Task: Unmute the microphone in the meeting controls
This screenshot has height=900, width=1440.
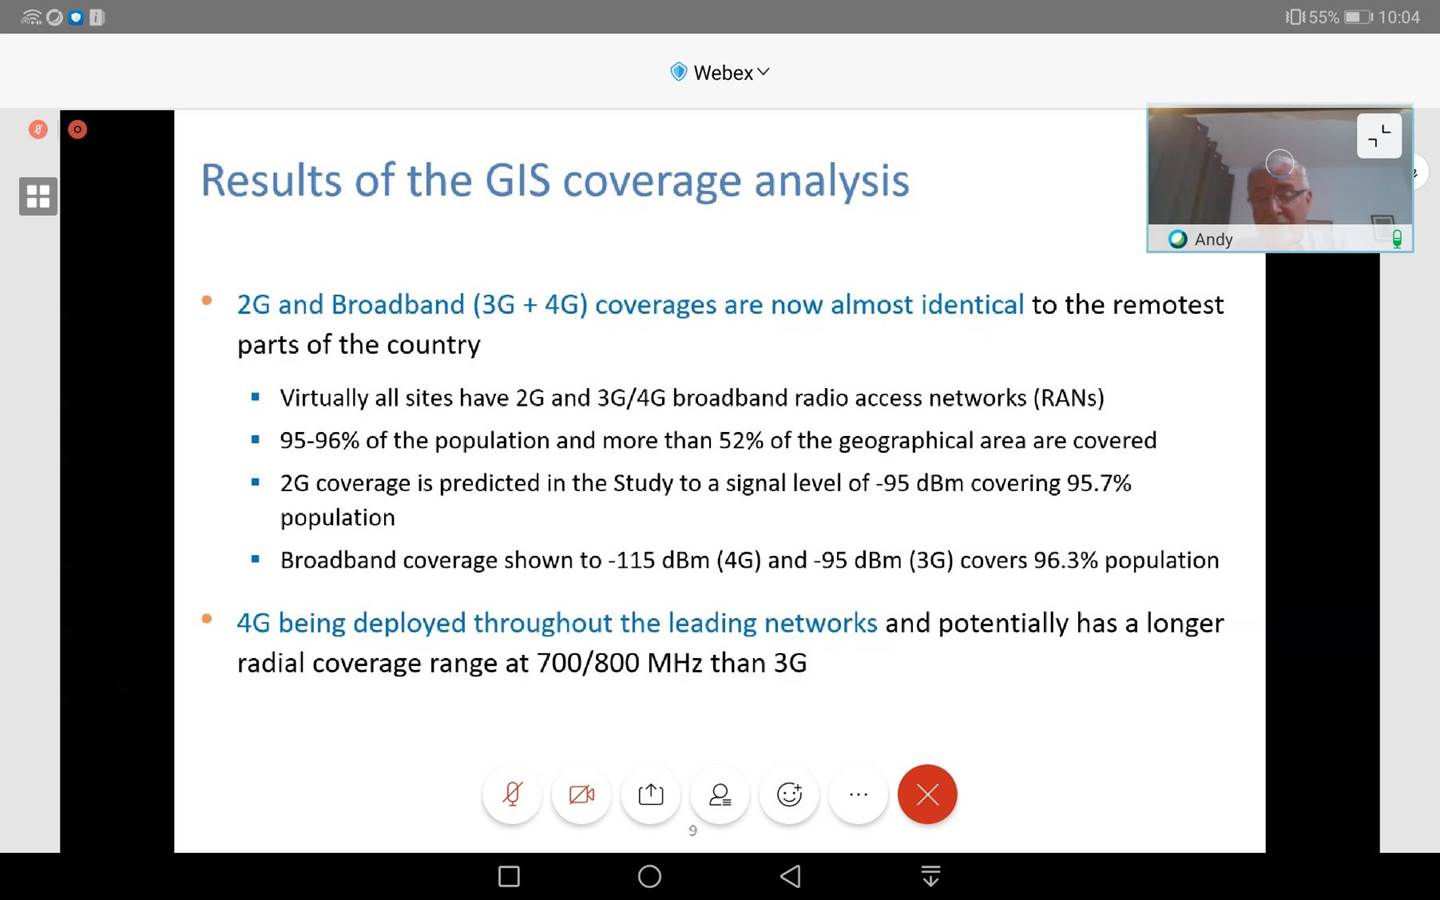Action: 512,795
